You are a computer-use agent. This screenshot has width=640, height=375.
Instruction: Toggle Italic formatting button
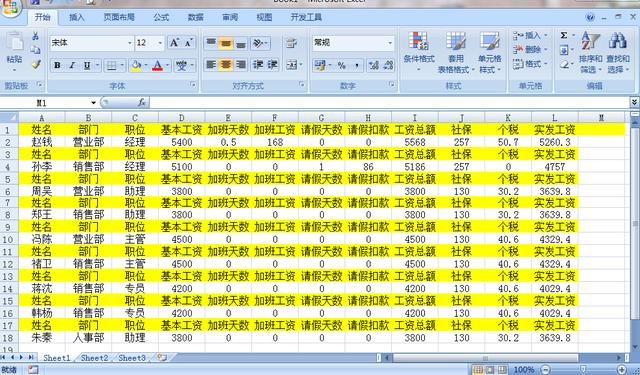(x=72, y=65)
